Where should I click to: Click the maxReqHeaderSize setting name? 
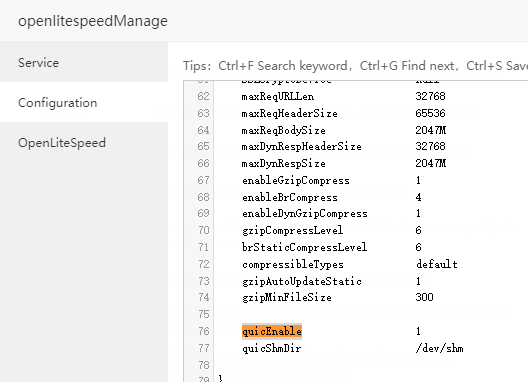(289, 113)
